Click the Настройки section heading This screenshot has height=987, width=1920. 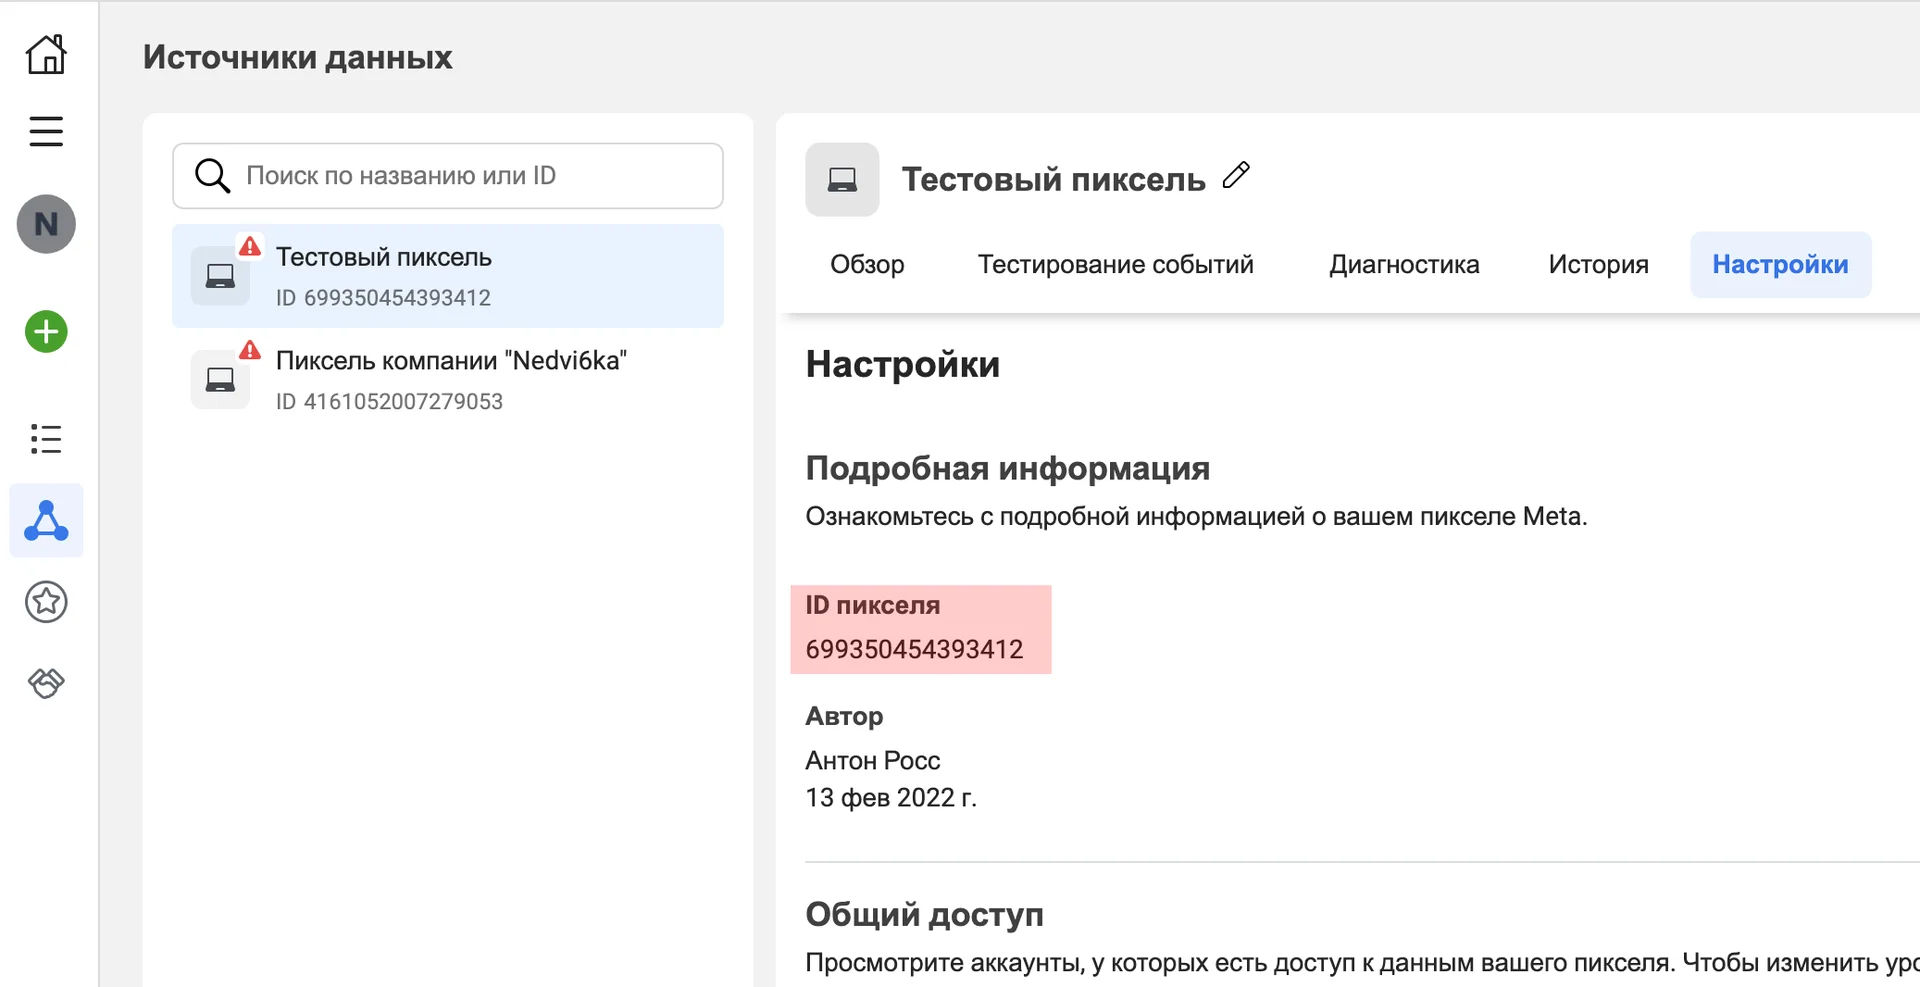tap(903, 365)
